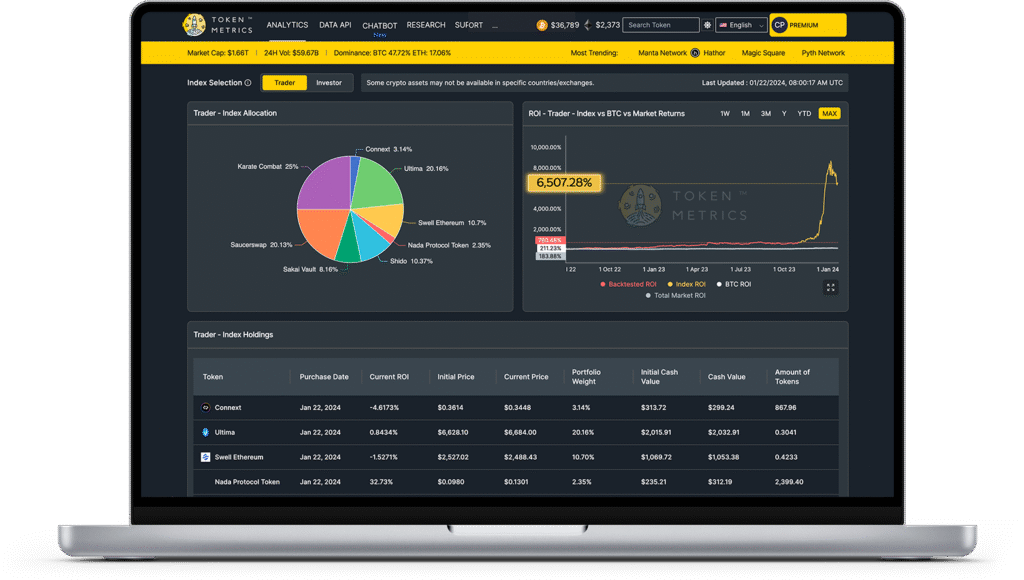Switch index selection to Trader
The width and height of the screenshot is (1024, 580).
tap(285, 83)
